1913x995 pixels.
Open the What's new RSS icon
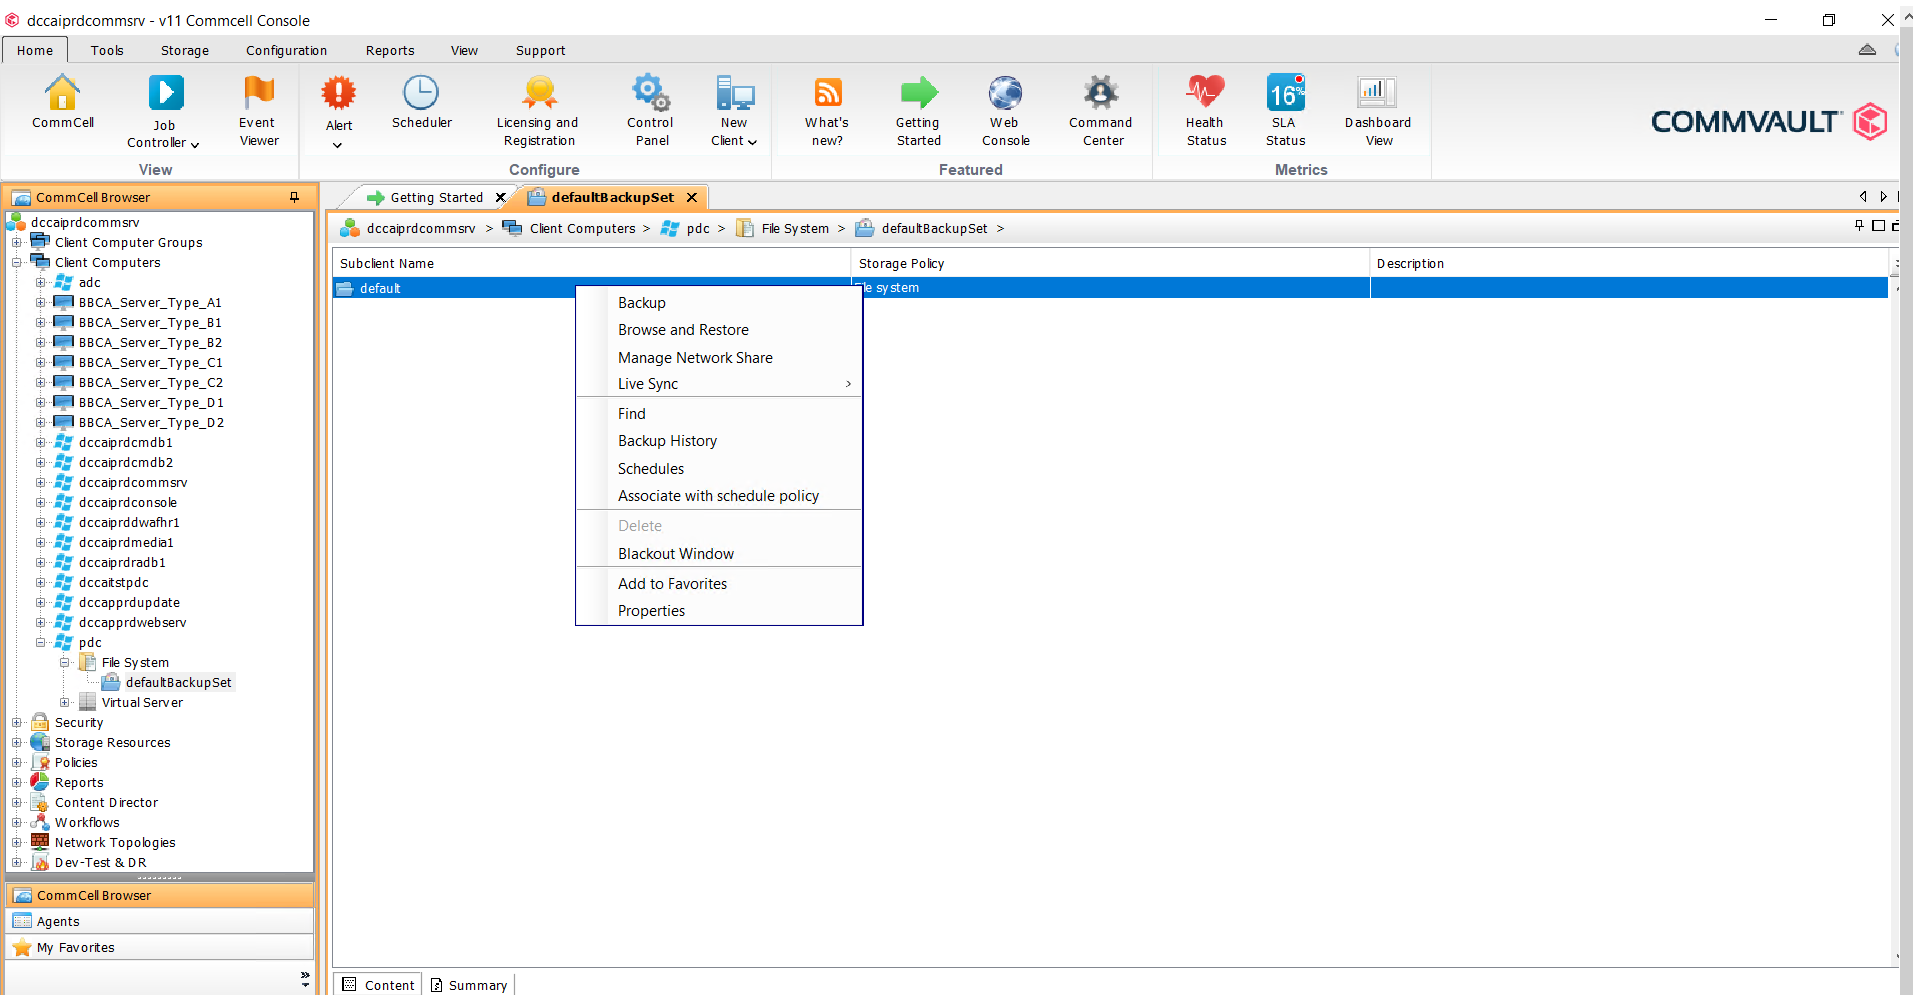pyautogui.click(x=827, y=93)
